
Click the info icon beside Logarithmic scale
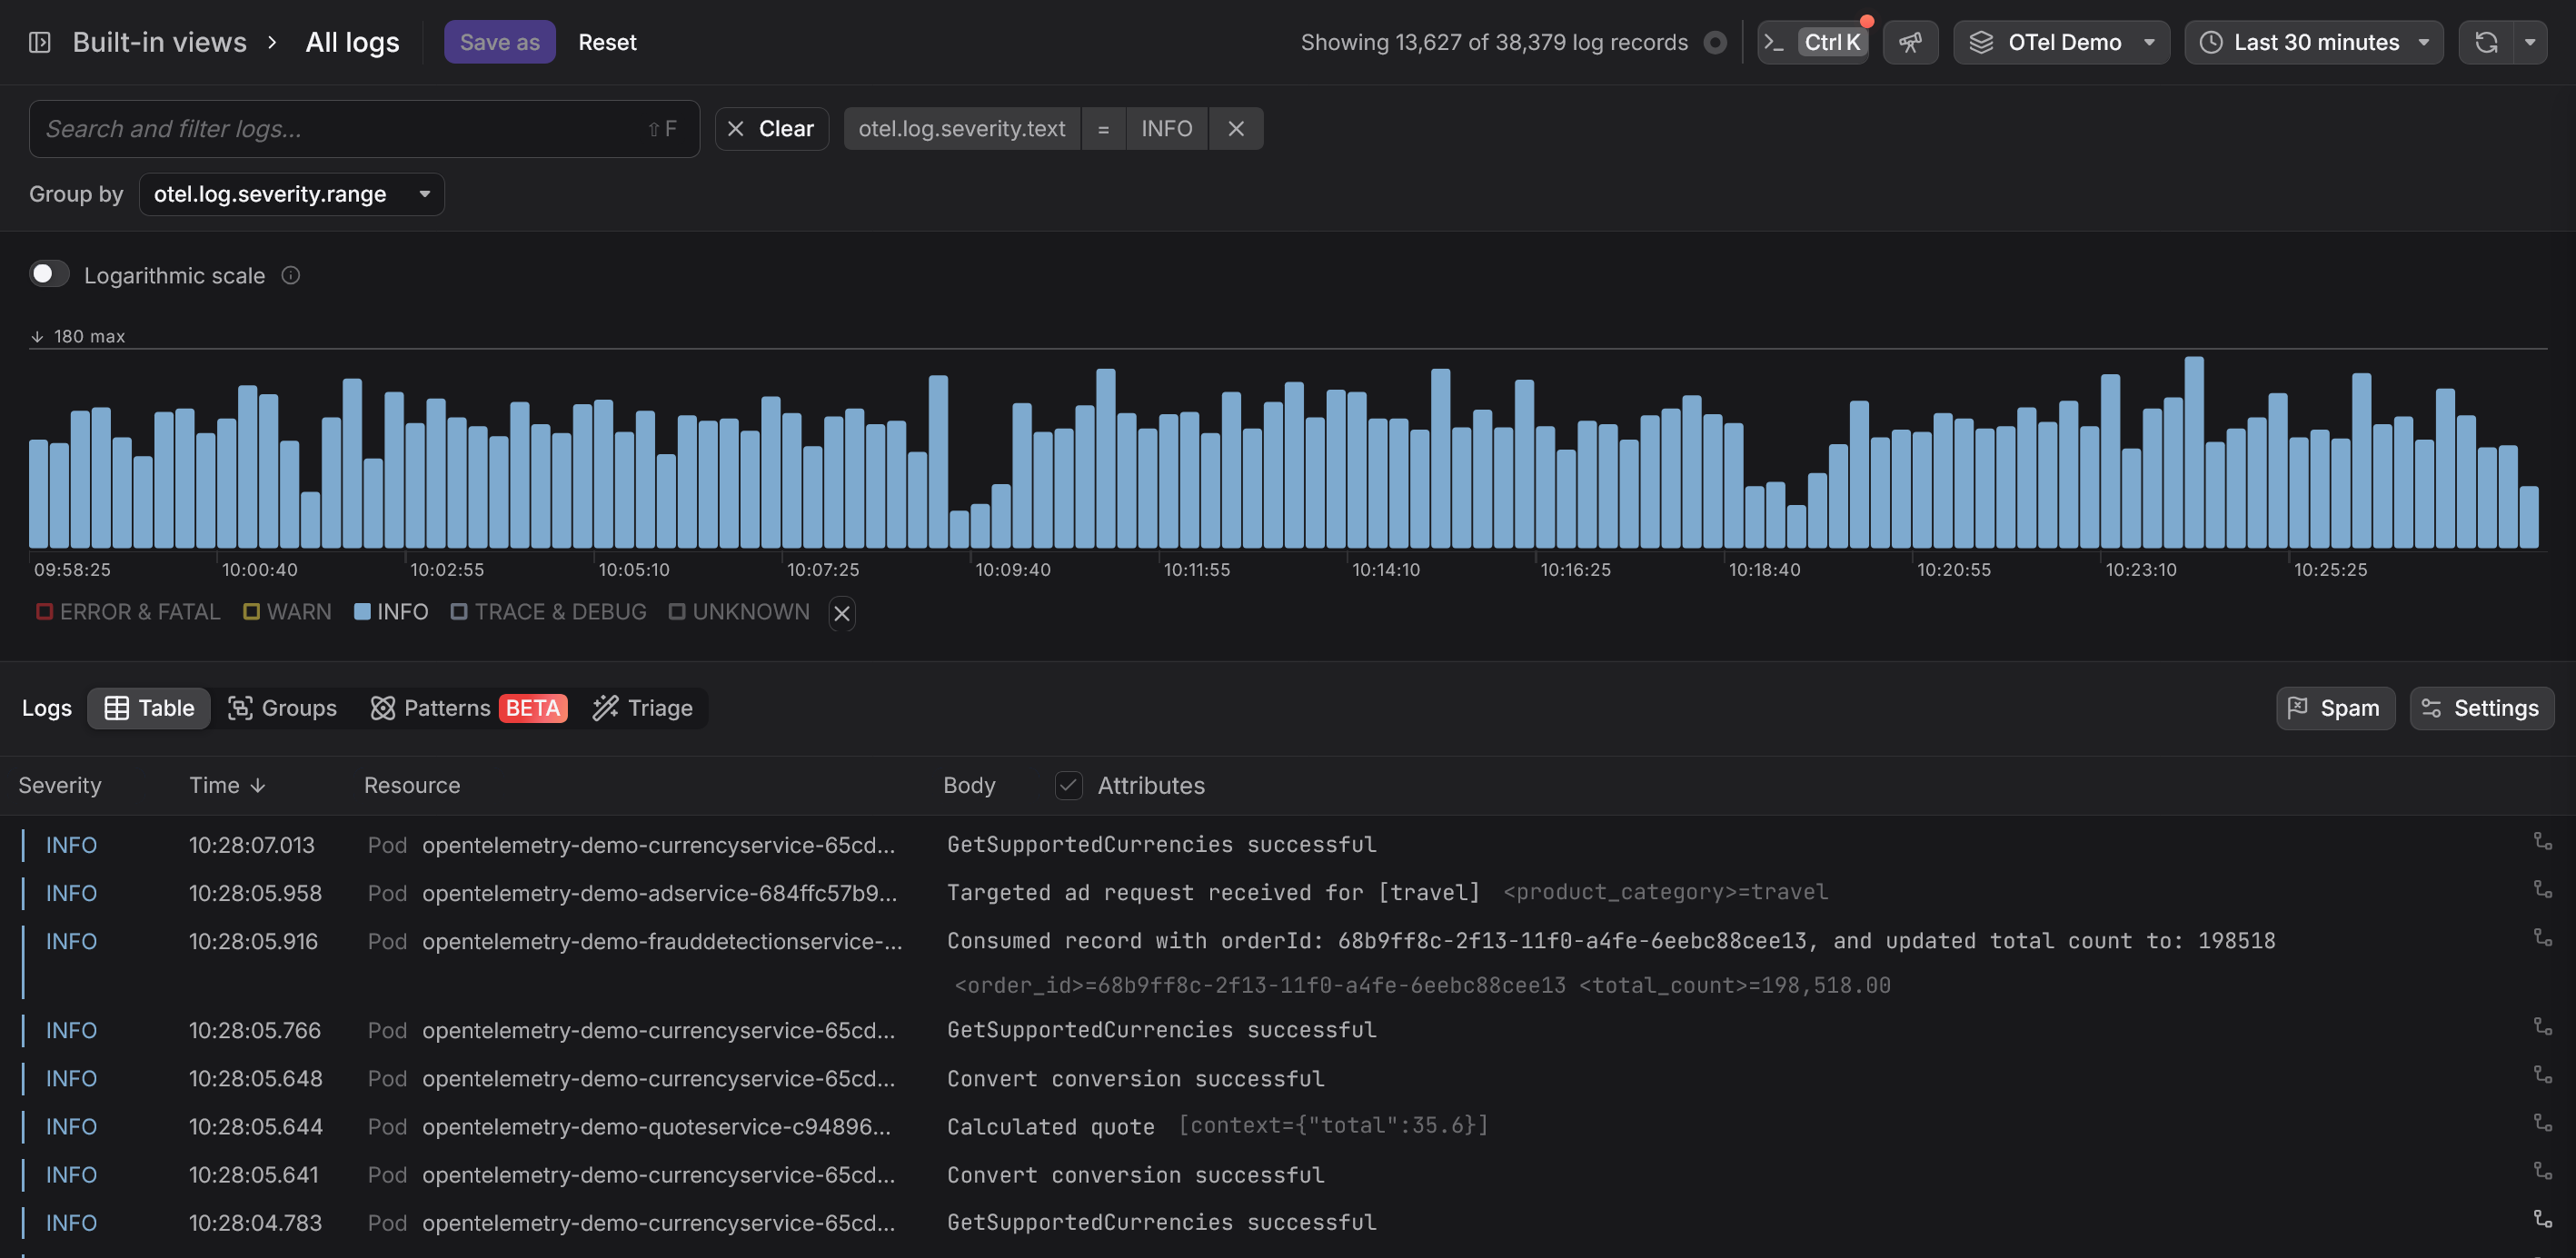tap(291, 275)
